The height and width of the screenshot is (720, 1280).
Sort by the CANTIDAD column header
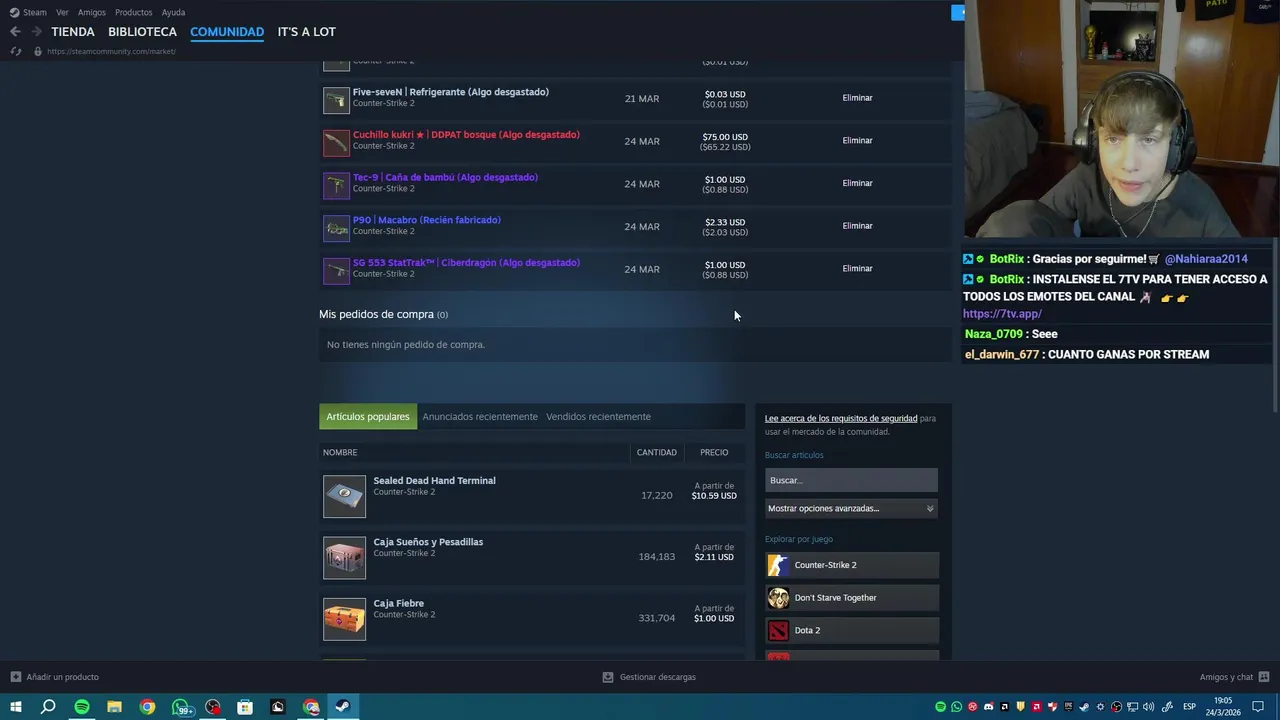657,453
